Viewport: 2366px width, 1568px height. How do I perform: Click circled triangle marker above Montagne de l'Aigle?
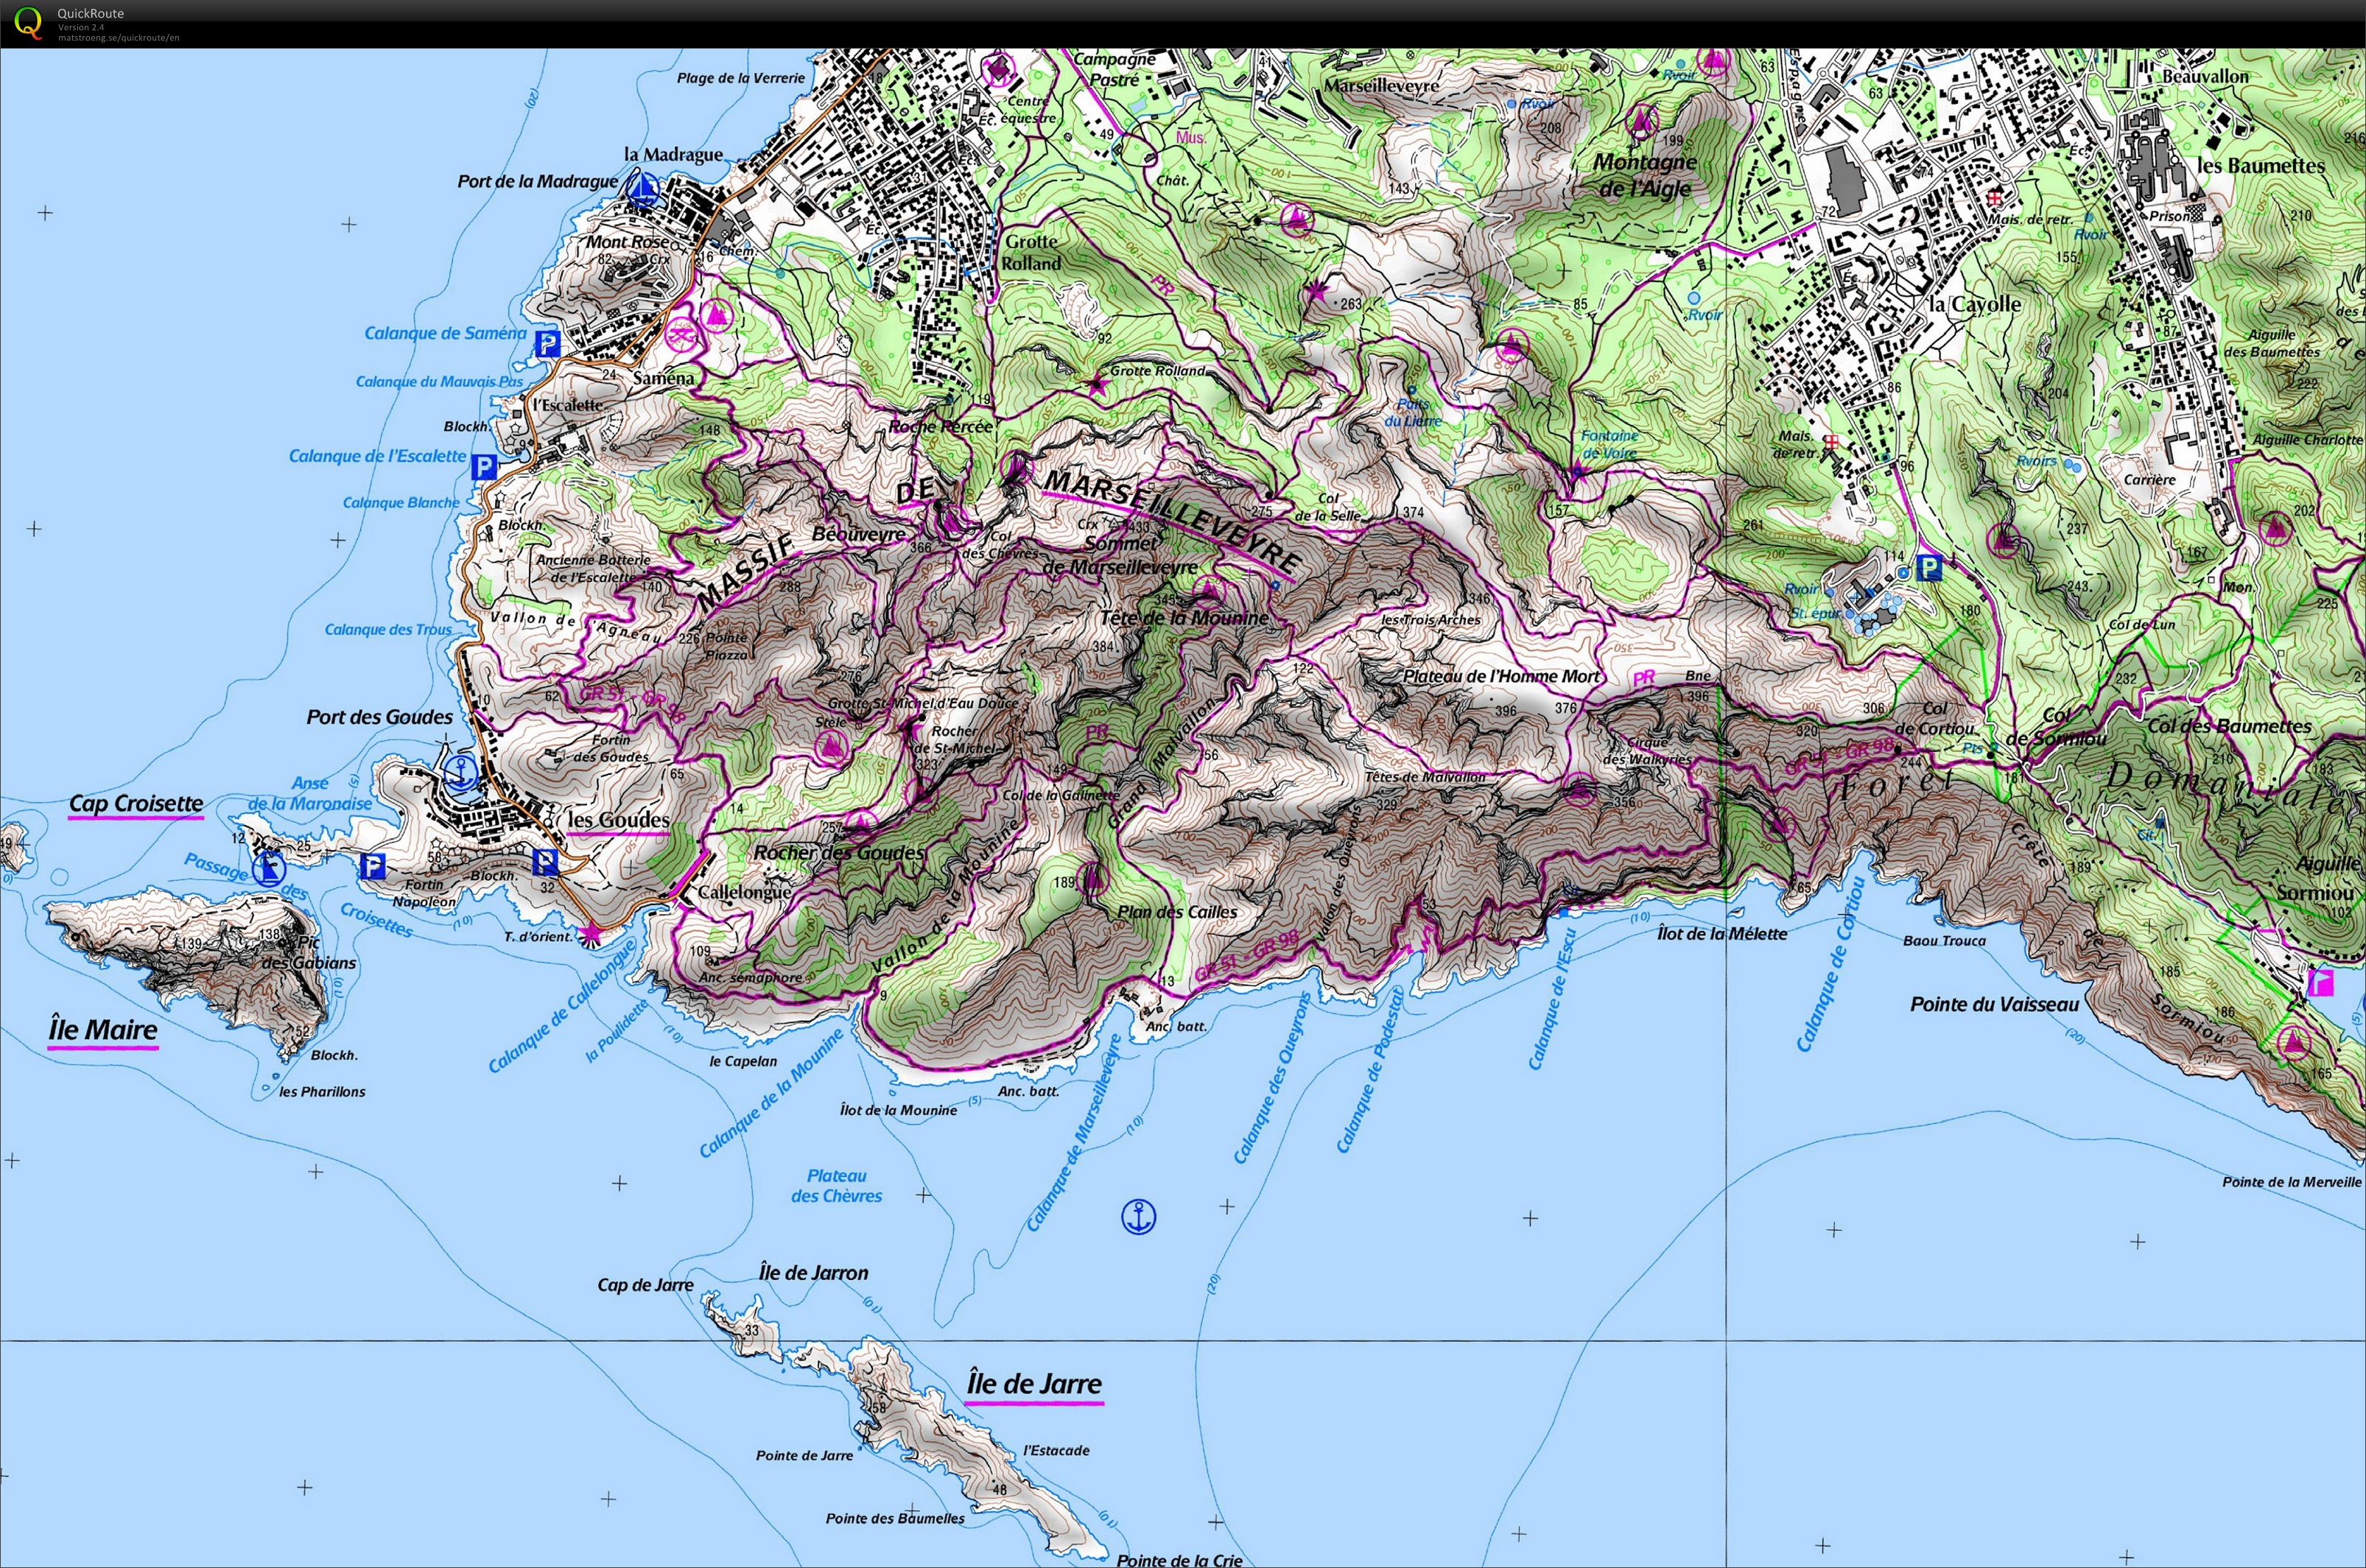click(x=1641, y=122)
